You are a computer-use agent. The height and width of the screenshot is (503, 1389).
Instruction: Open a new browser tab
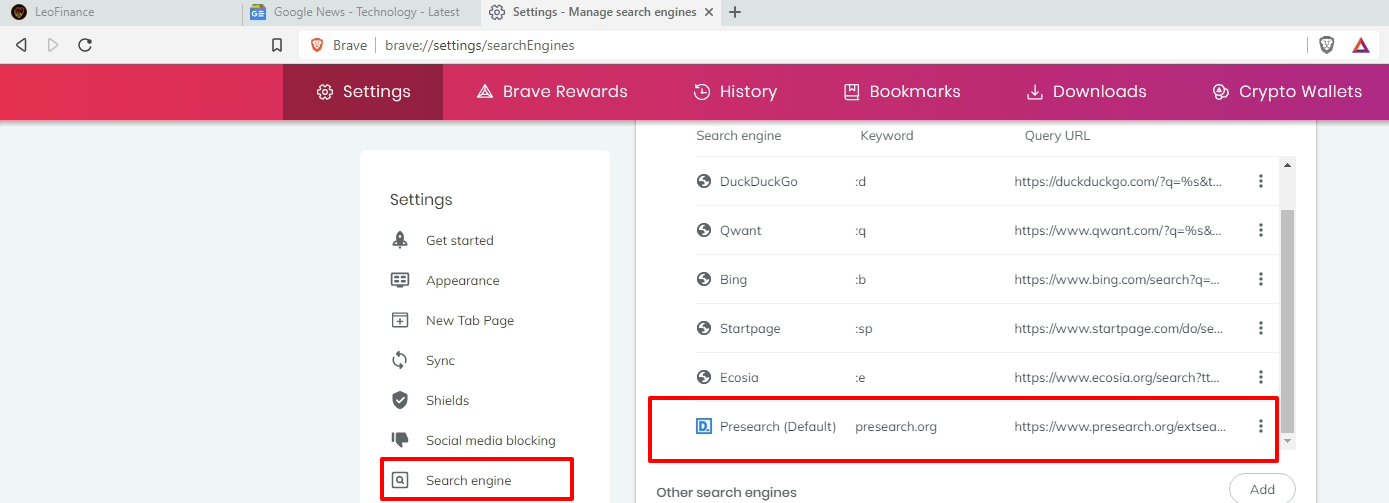point(736,12)
